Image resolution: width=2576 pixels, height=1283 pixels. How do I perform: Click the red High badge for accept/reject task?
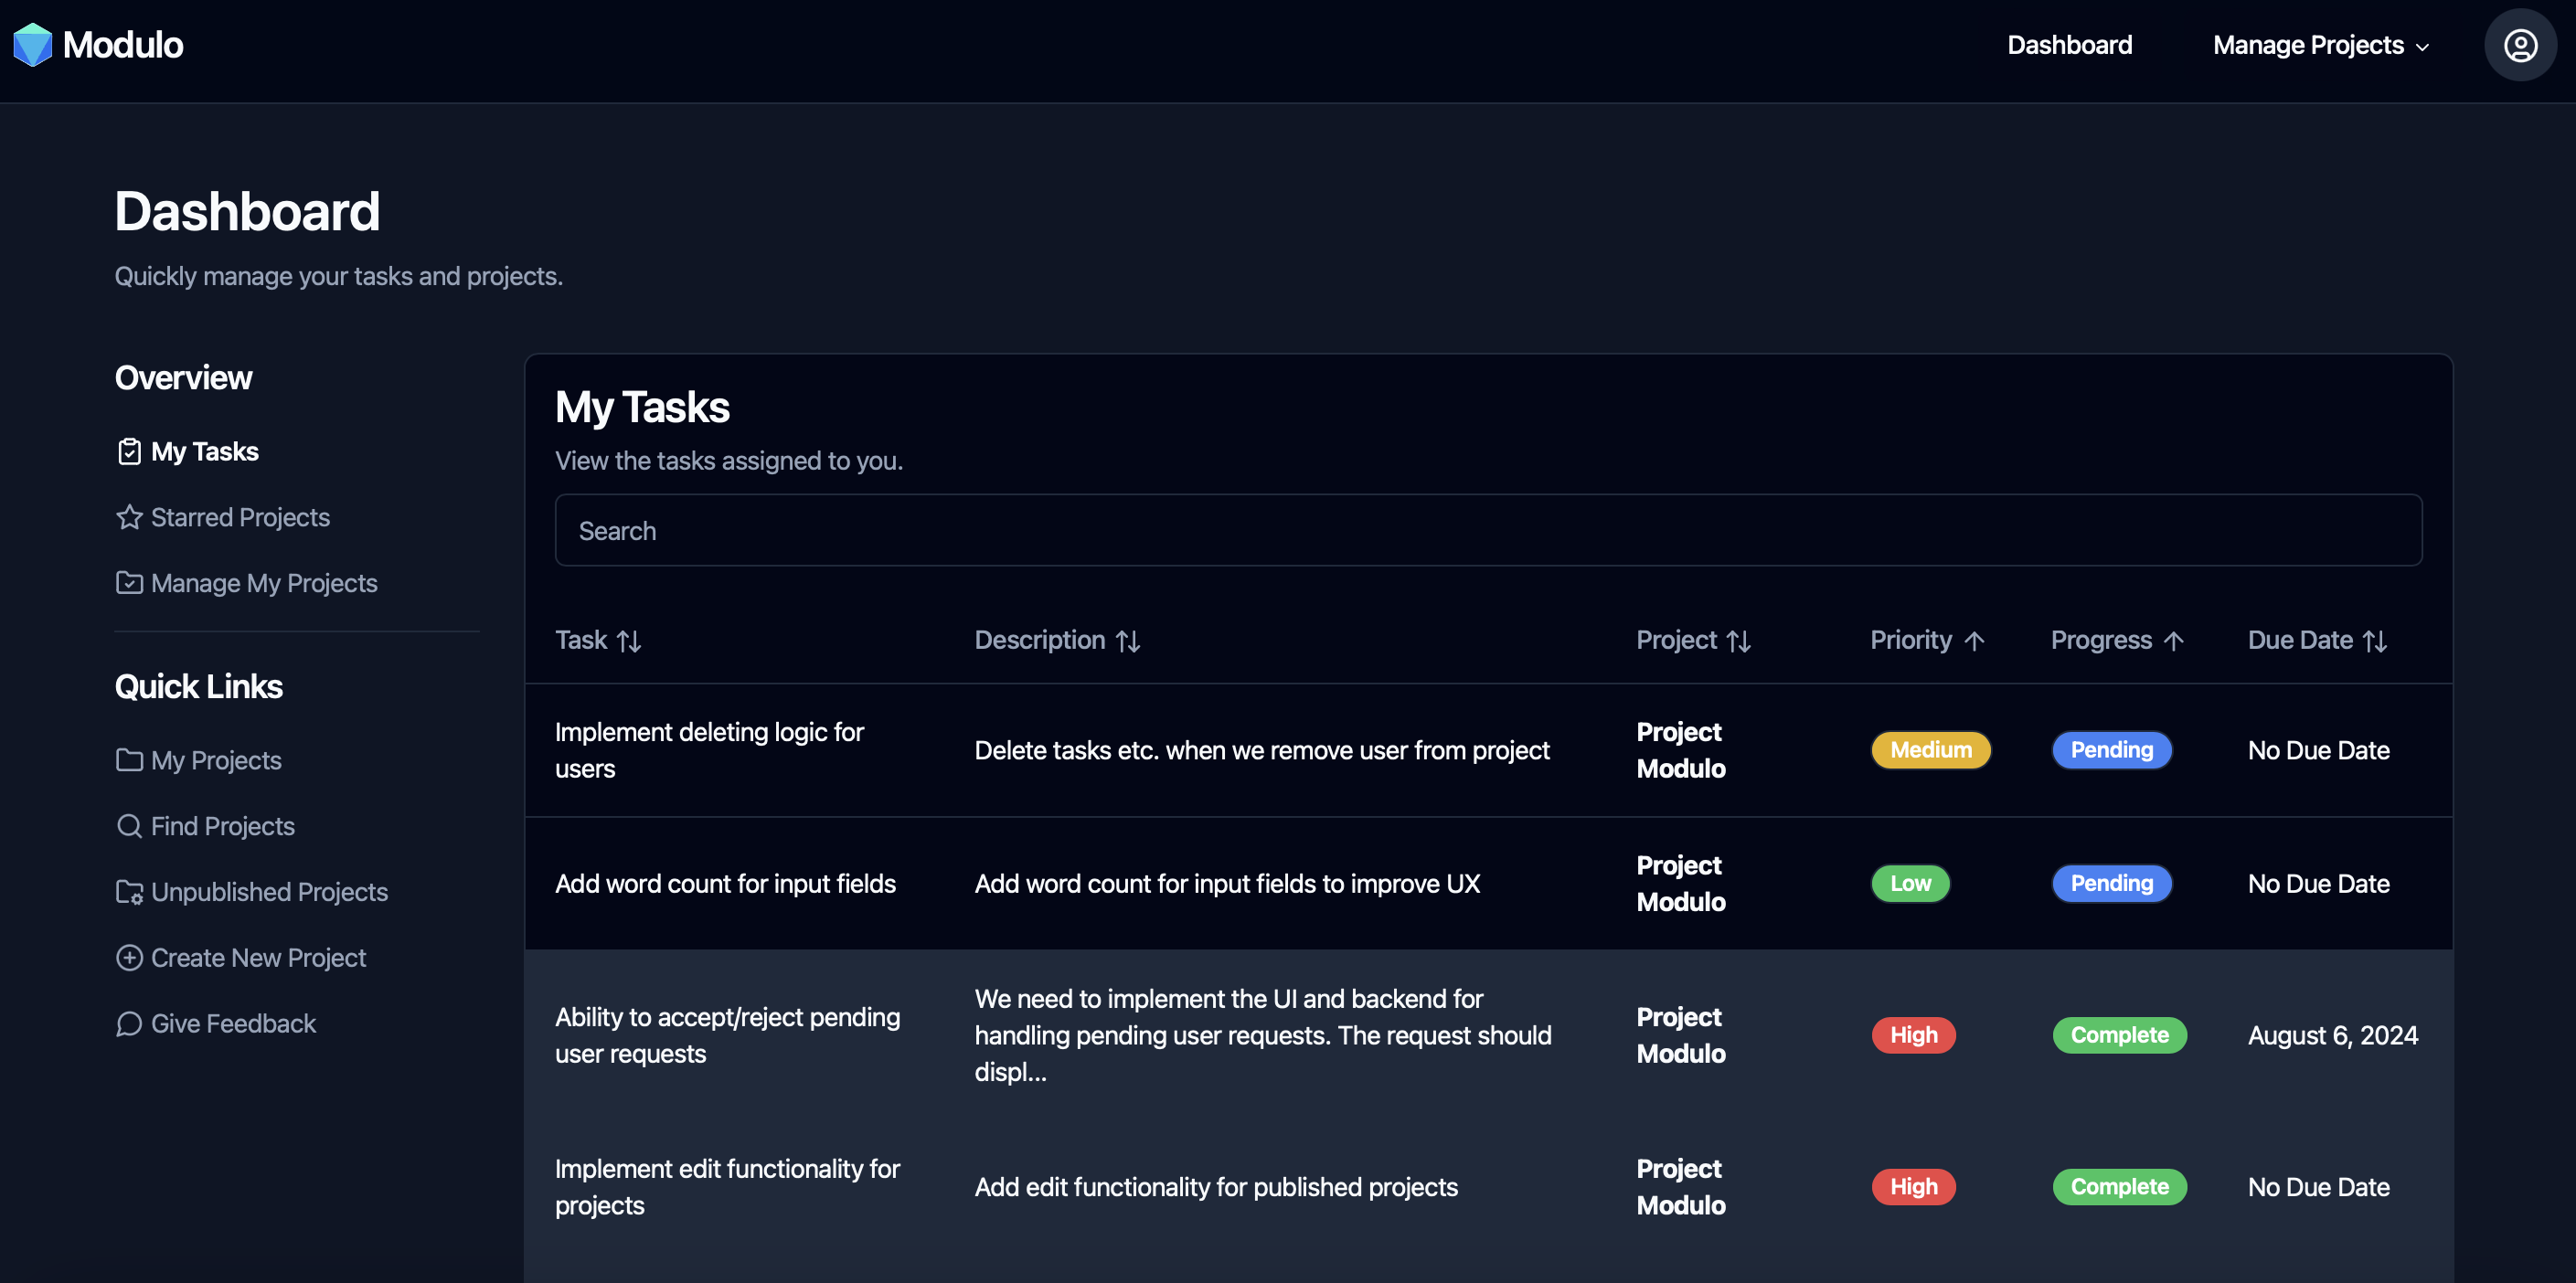pos(1913,1035)
